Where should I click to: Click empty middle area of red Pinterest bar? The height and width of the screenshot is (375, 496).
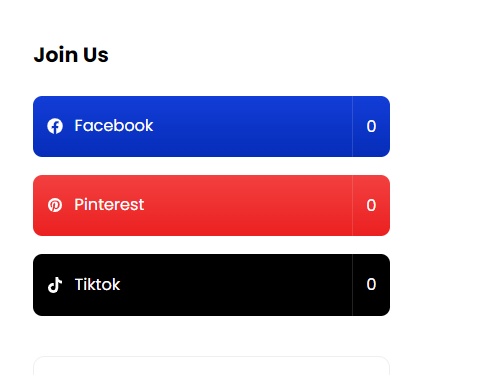tap(248, 205)
